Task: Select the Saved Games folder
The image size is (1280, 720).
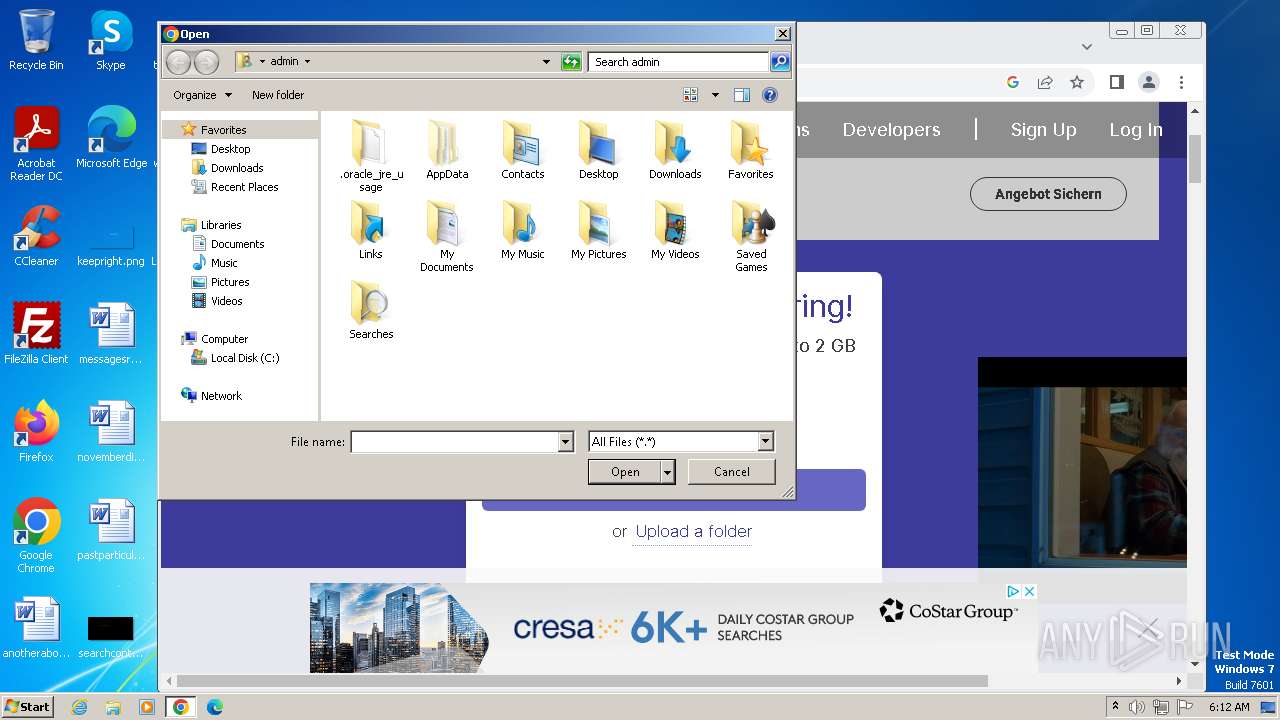Action: [x=751, y=236]
